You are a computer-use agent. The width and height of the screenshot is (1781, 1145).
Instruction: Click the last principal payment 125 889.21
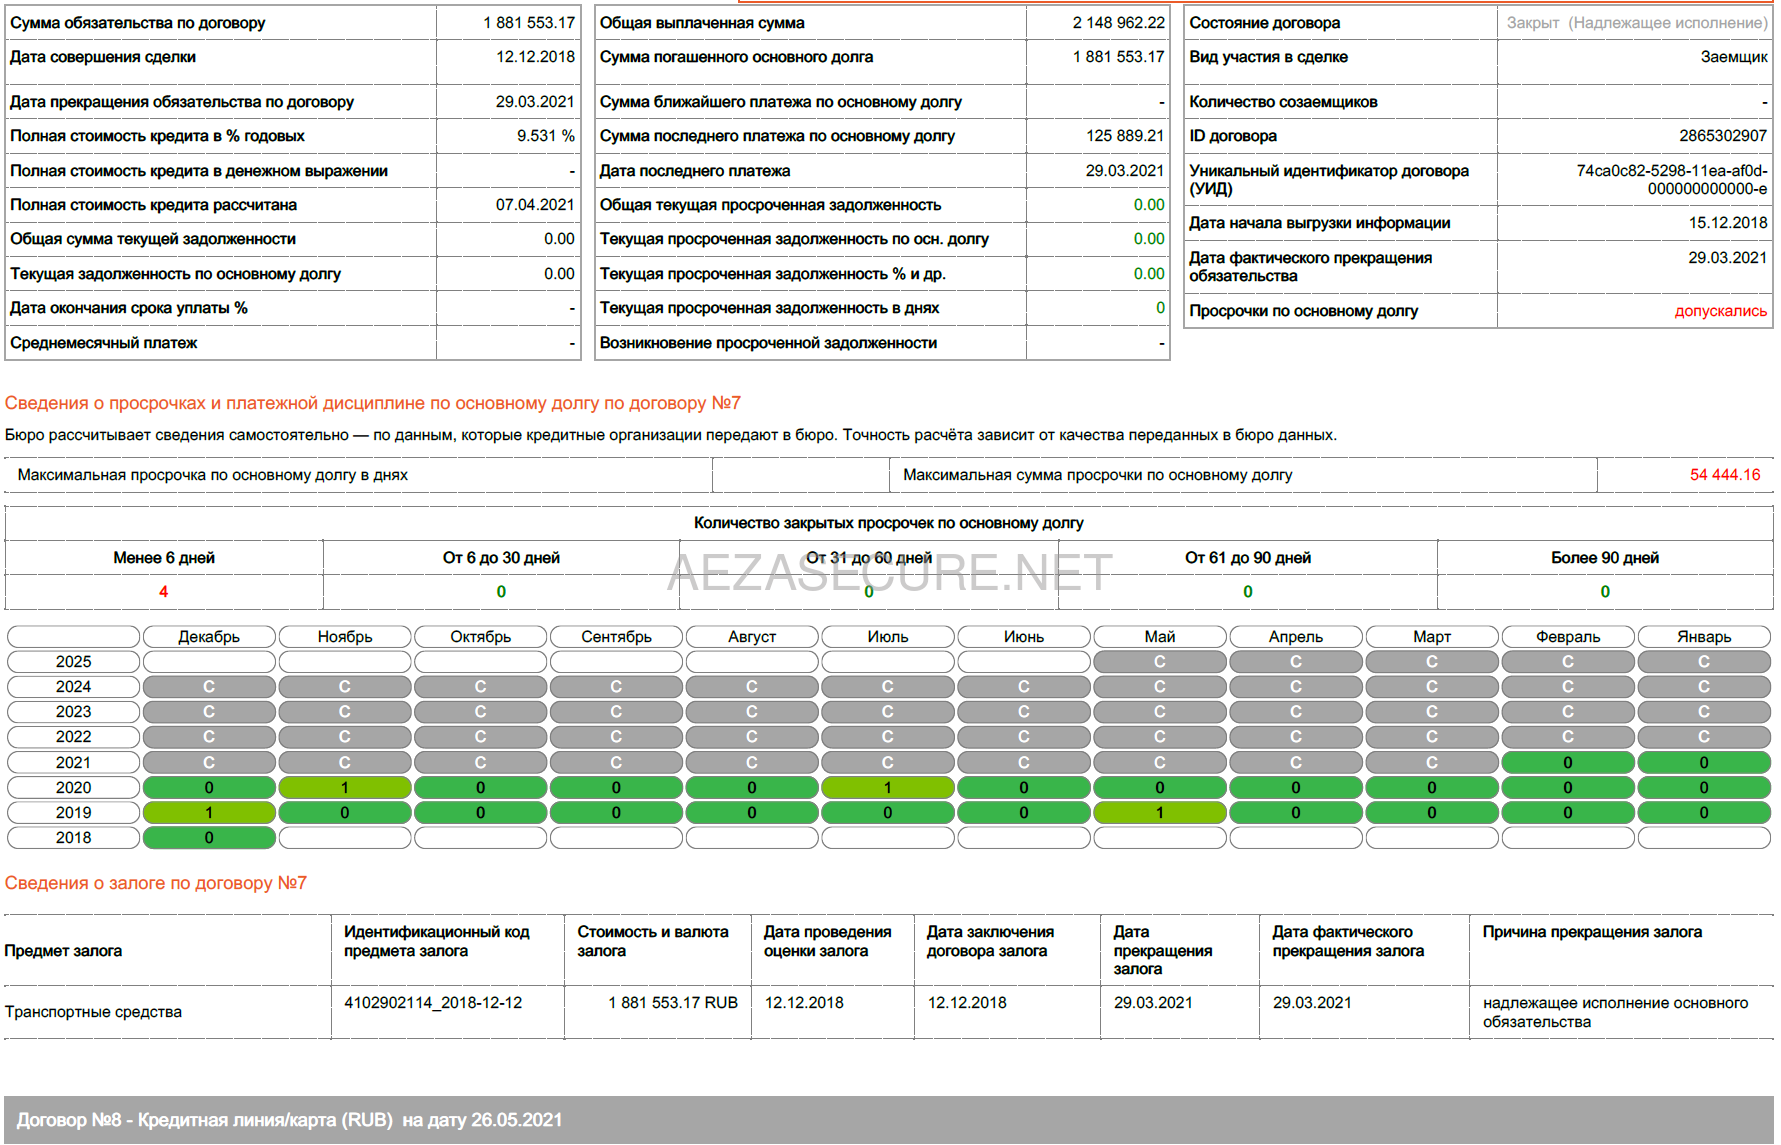coord(1125,136)
